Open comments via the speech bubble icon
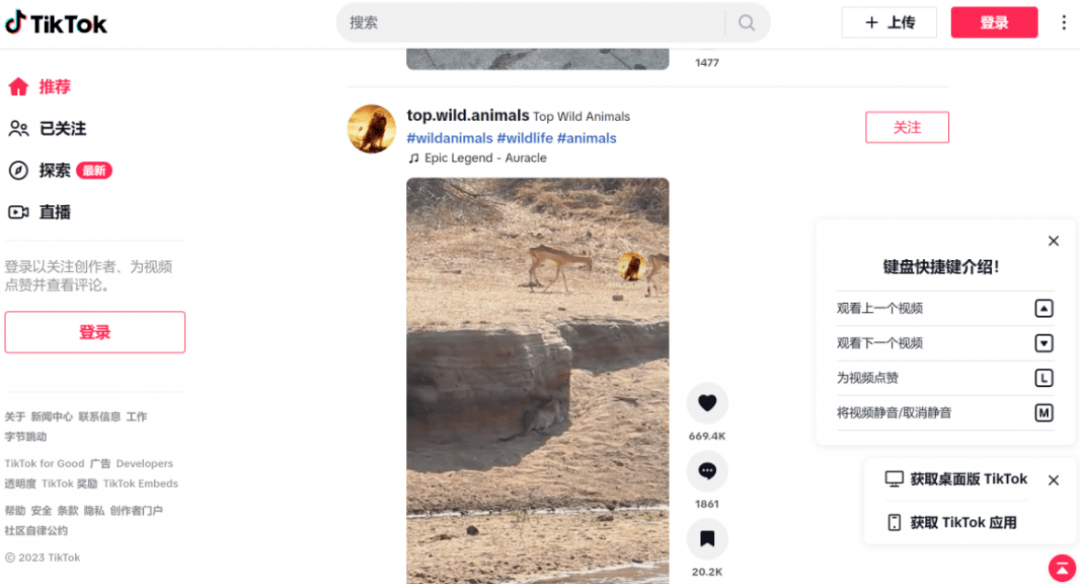Screen dimensions: 1080x584 coord(707,471)
